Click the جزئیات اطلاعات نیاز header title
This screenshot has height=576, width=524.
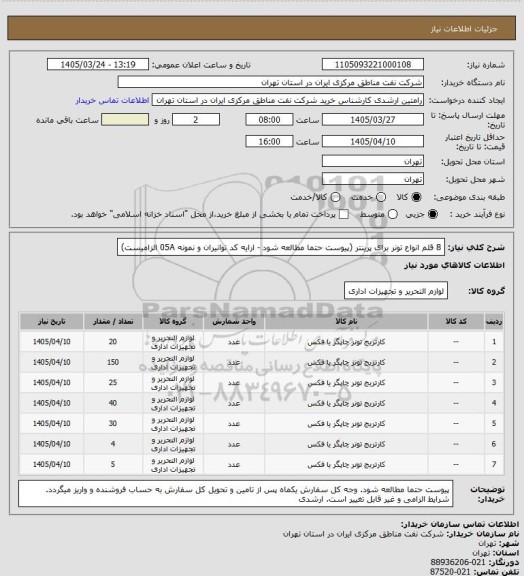pos(464,29)
